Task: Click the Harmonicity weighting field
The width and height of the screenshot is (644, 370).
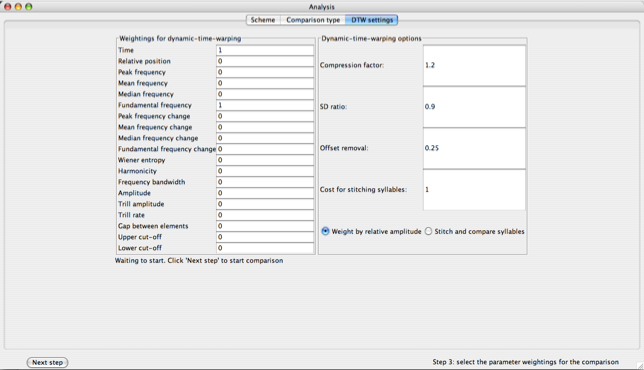Action: coord(265,171)
